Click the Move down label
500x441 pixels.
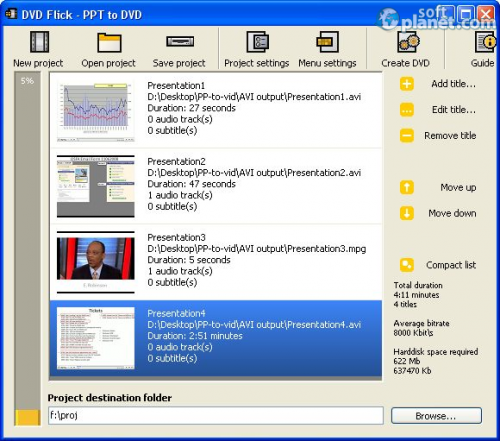click(x=452, y=213)
